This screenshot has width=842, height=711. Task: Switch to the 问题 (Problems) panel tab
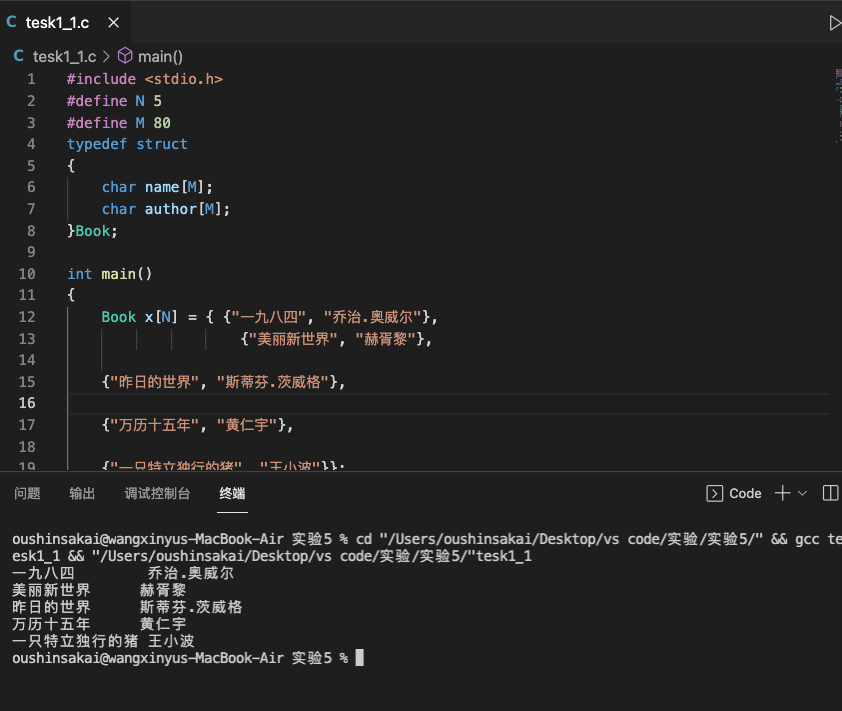[x=28, y=493]
